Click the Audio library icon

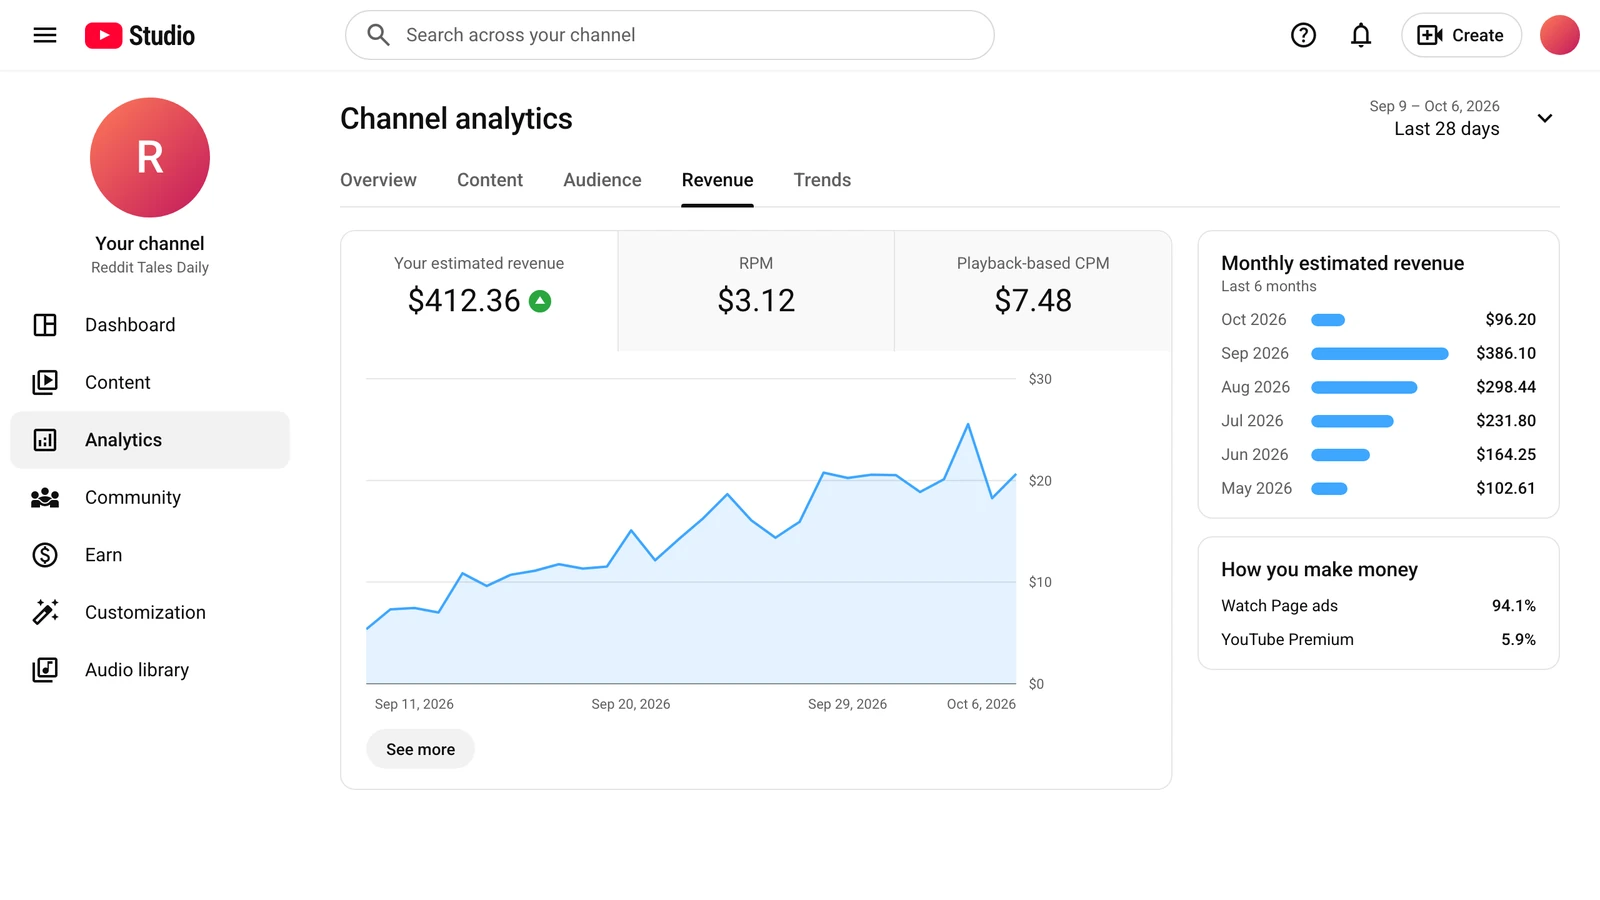45,670
